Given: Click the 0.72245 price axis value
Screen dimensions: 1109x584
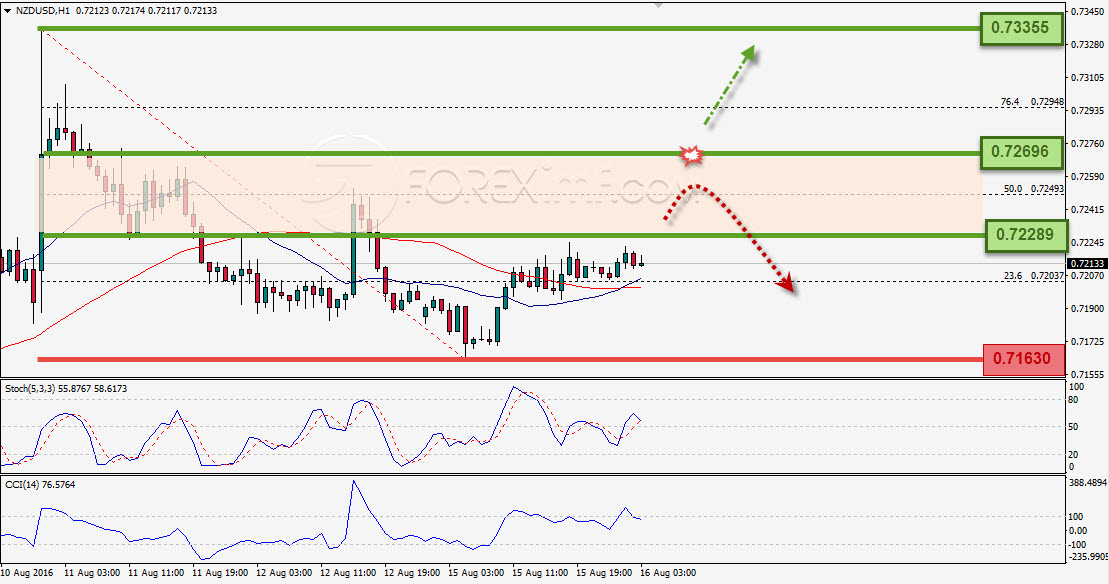Looking at the screenshot, I should [x=1088, y=243].
